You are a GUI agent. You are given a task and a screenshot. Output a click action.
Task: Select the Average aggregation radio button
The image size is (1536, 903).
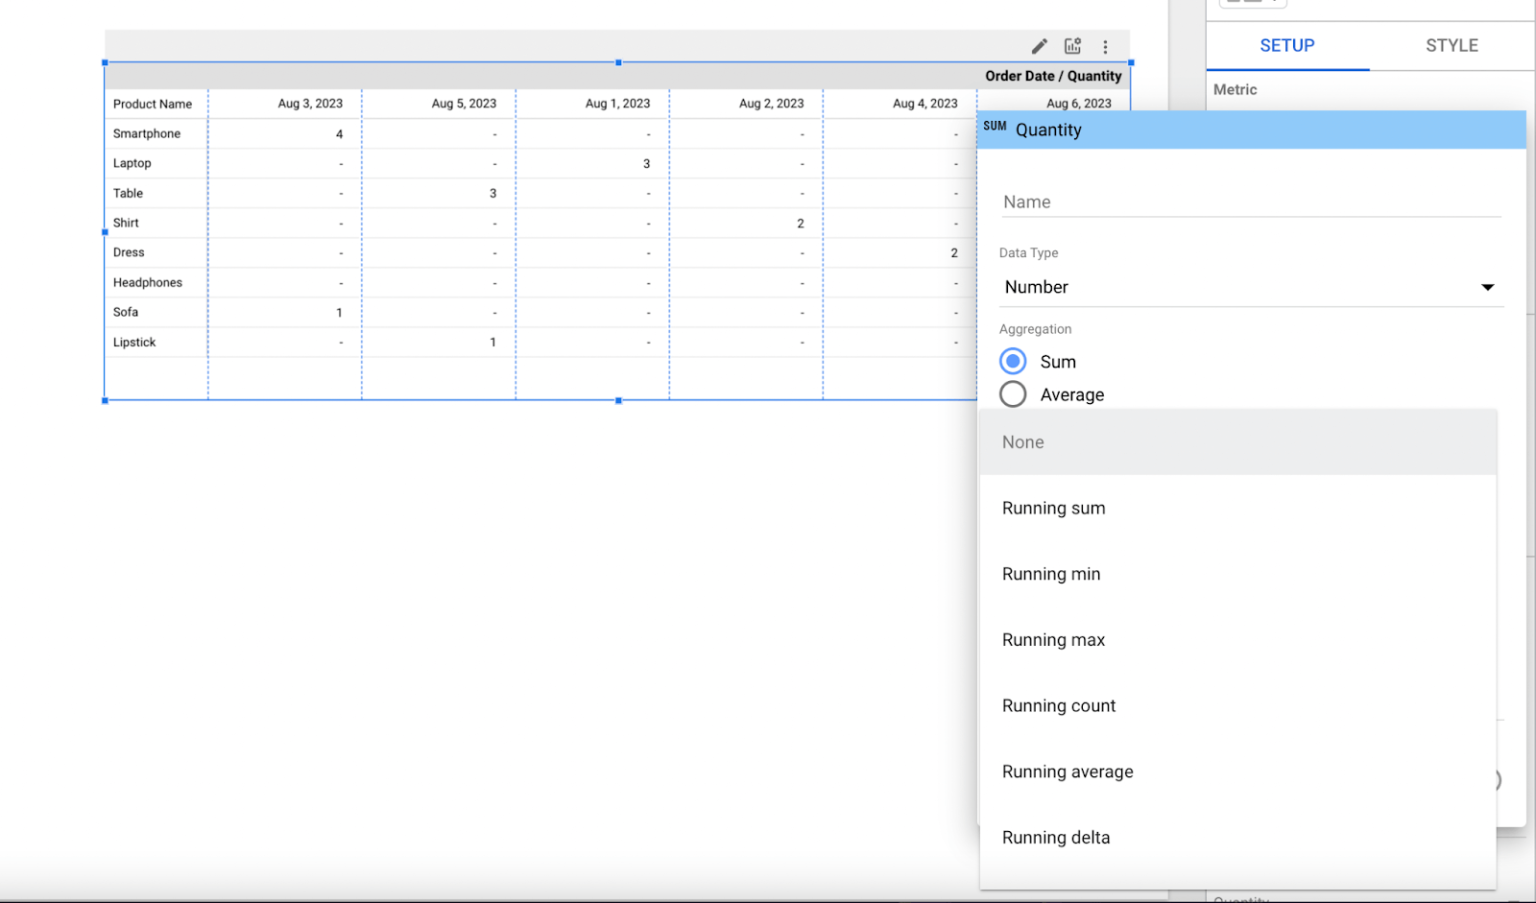pos(1012,394)
